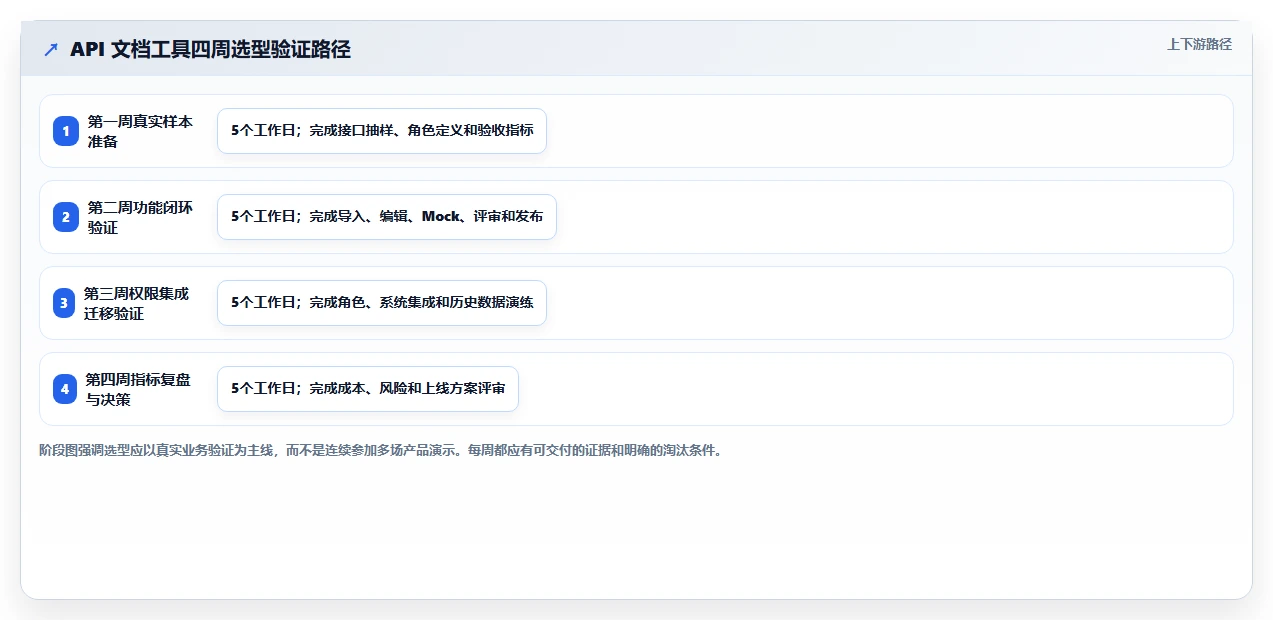The height and width of the screenshot is (620, 1273).
Task: Click the step 3 number badge
Action: tap(65, 303)
